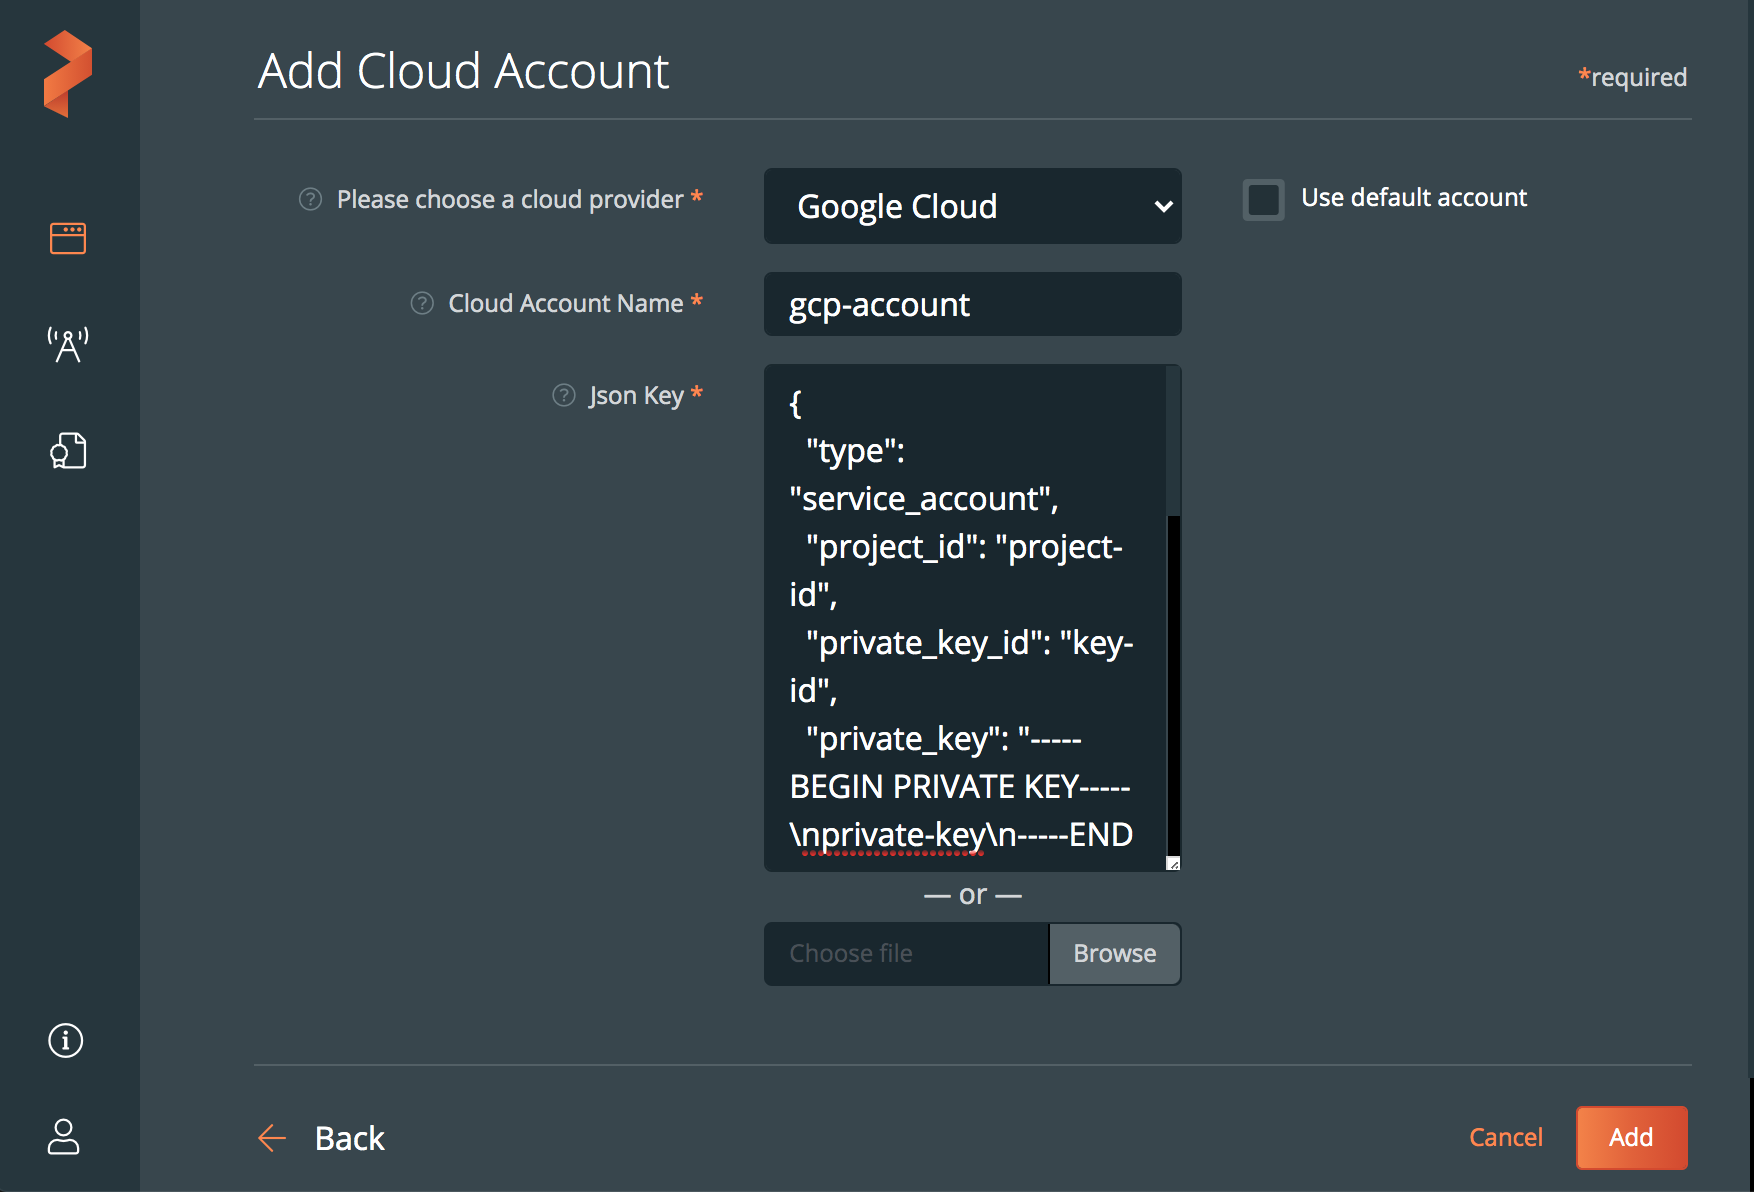Go Back to the previous page
Screen dimensions: 1754x1192
click(x=349, y=1138)
